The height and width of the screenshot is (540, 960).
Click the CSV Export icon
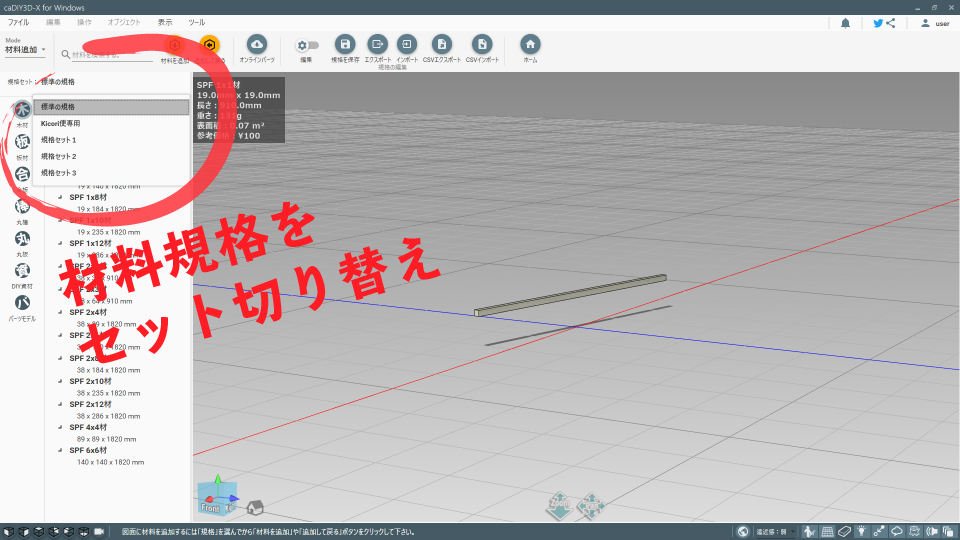[441, 44]
